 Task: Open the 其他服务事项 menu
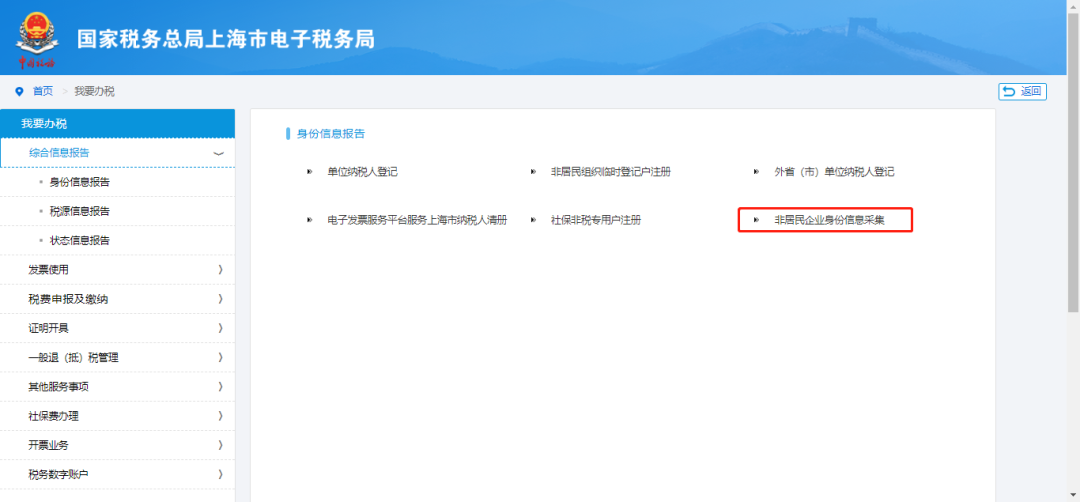click(117, 386)
